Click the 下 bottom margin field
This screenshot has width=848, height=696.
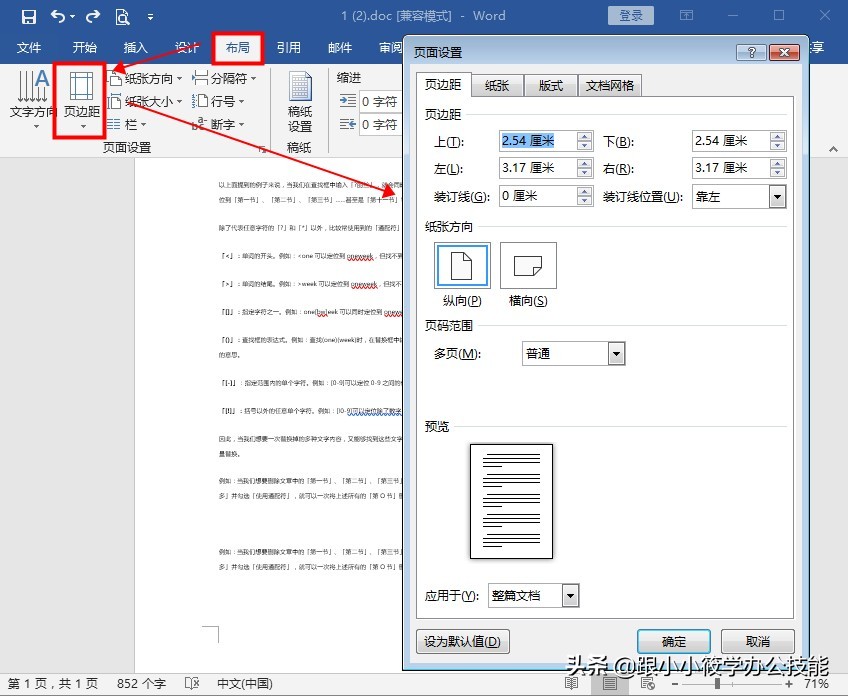(731, 141)
